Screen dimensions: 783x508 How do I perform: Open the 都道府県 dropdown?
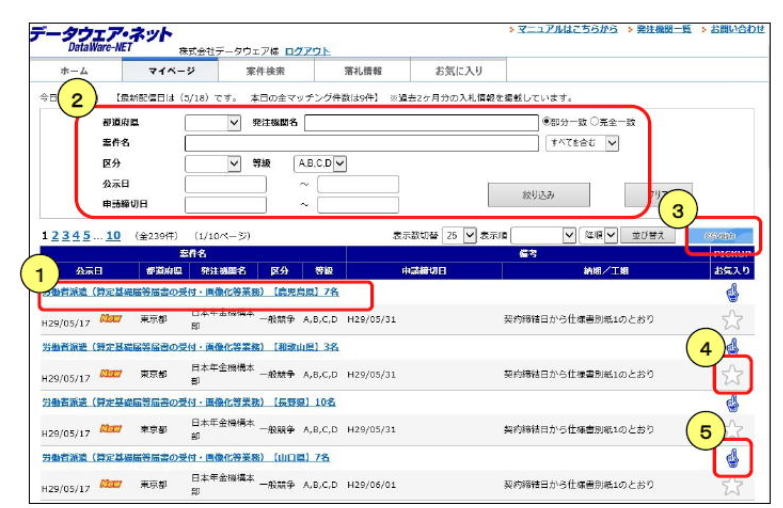coord(213,123)
